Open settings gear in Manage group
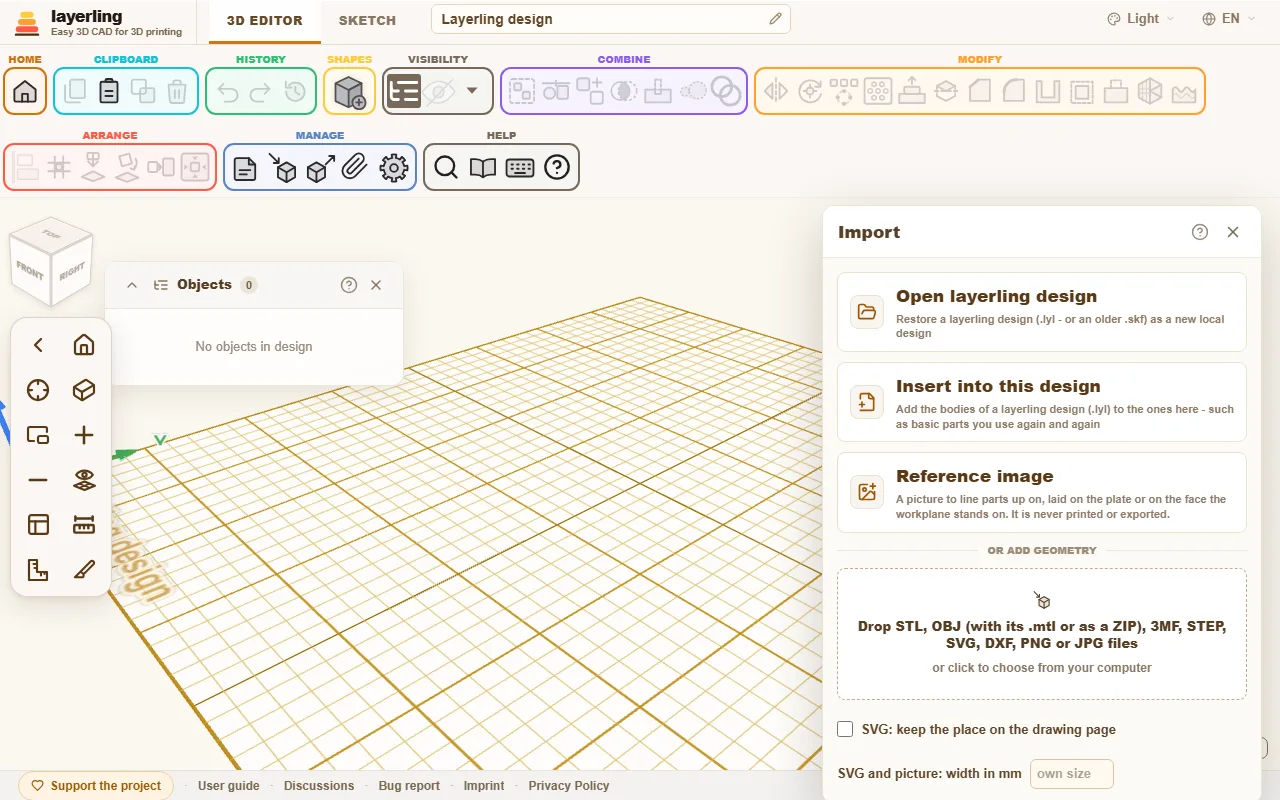Screen dimensions: 1280x800 [394, 168]
